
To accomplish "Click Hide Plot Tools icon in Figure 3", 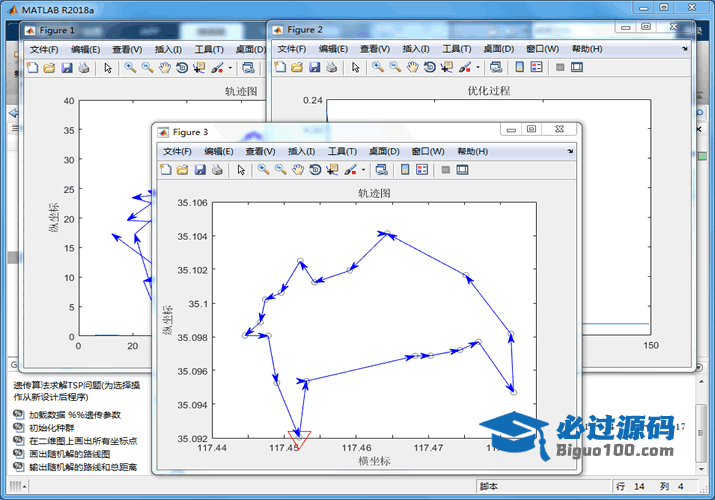I will (446, 170).
